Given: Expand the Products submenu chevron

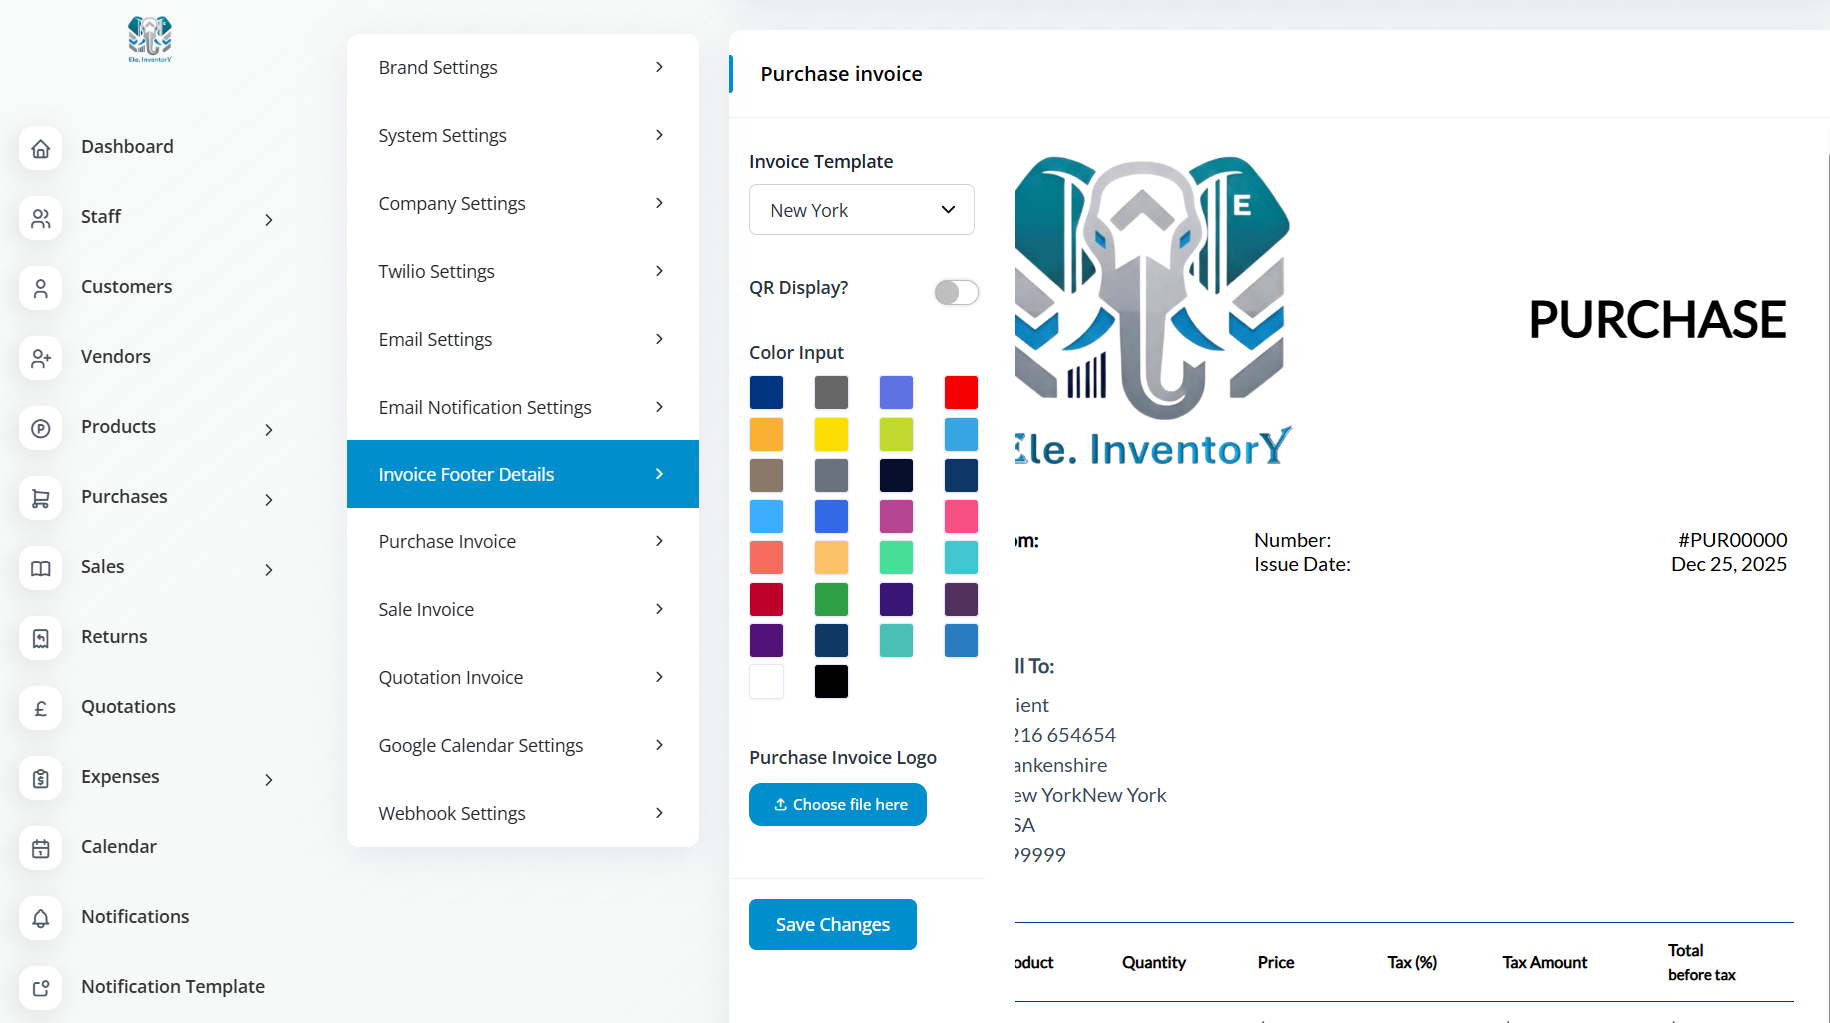Looking at the screenshot, I should coord(268,430).
